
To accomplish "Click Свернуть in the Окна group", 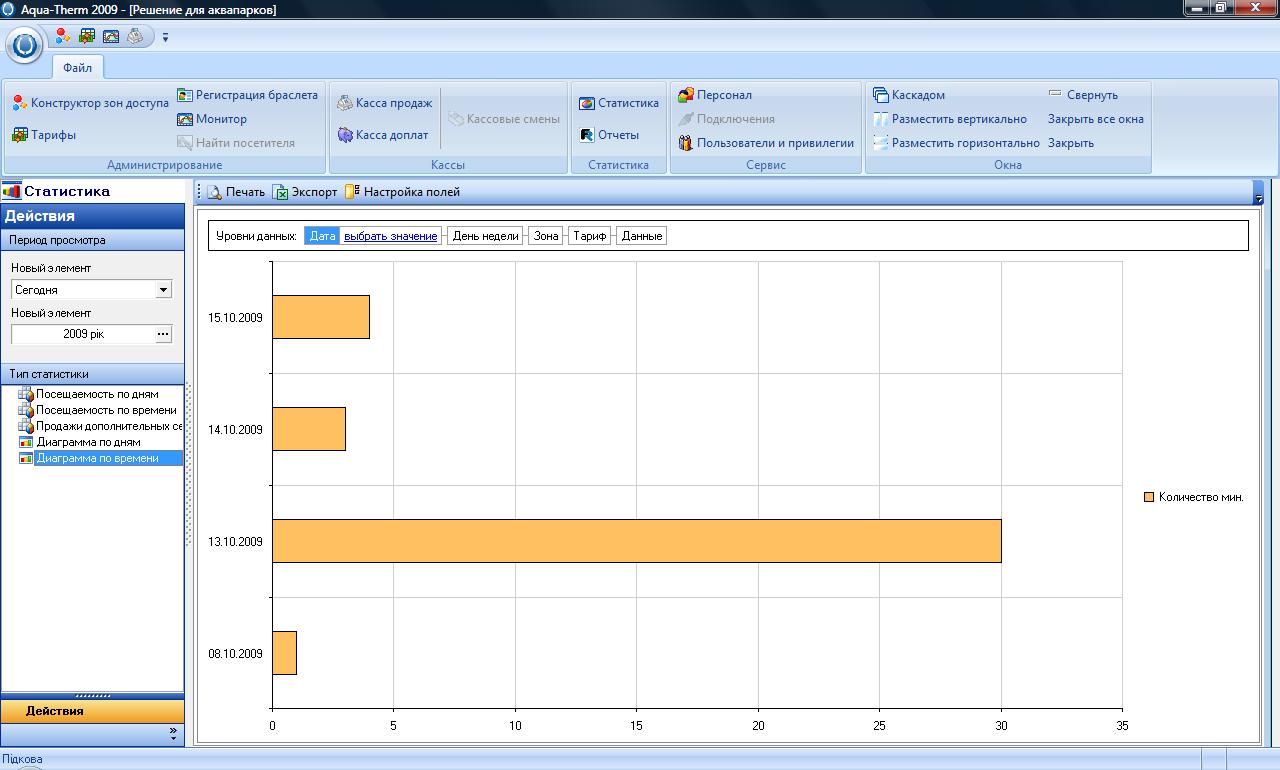I will [1083, 95].
